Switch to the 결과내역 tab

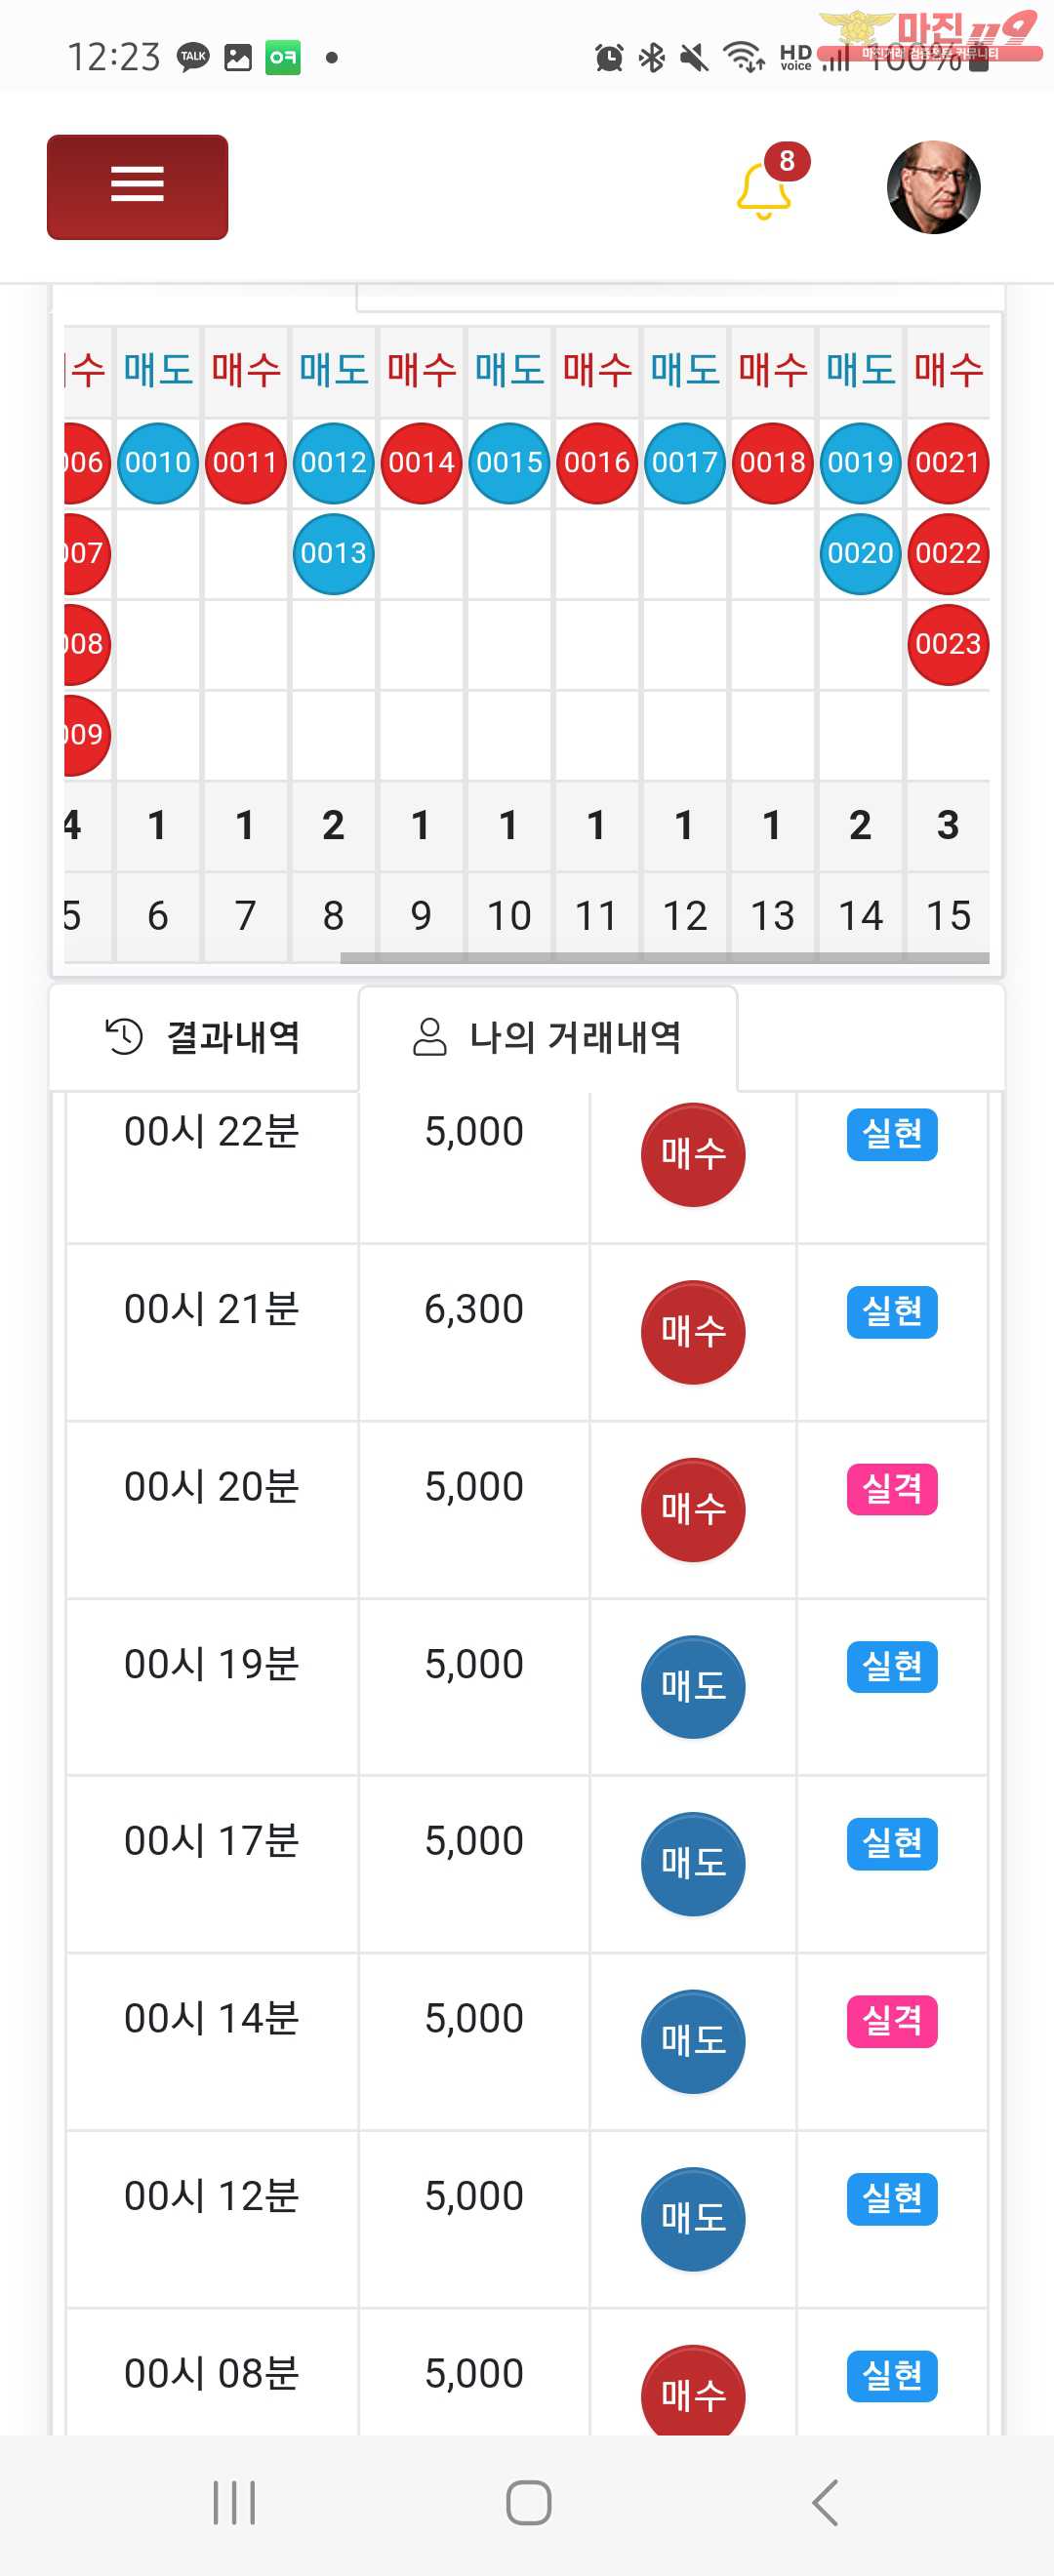tap(203, 1037)
